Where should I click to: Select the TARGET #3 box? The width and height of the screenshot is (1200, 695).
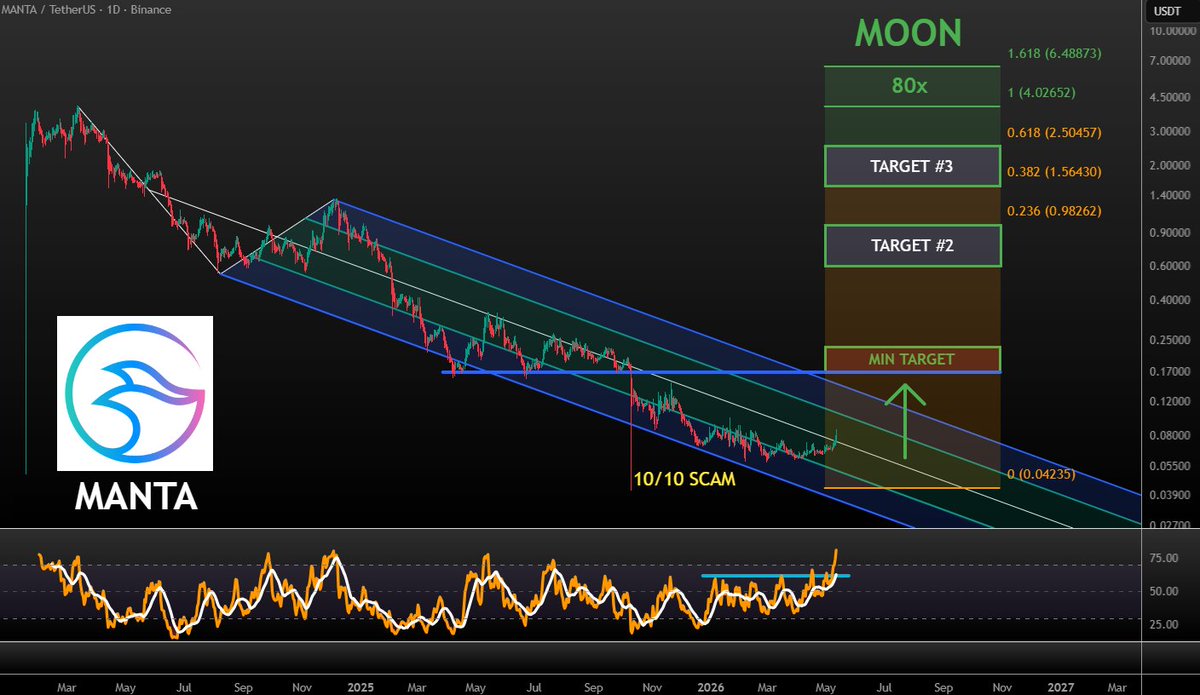[911, 166]
